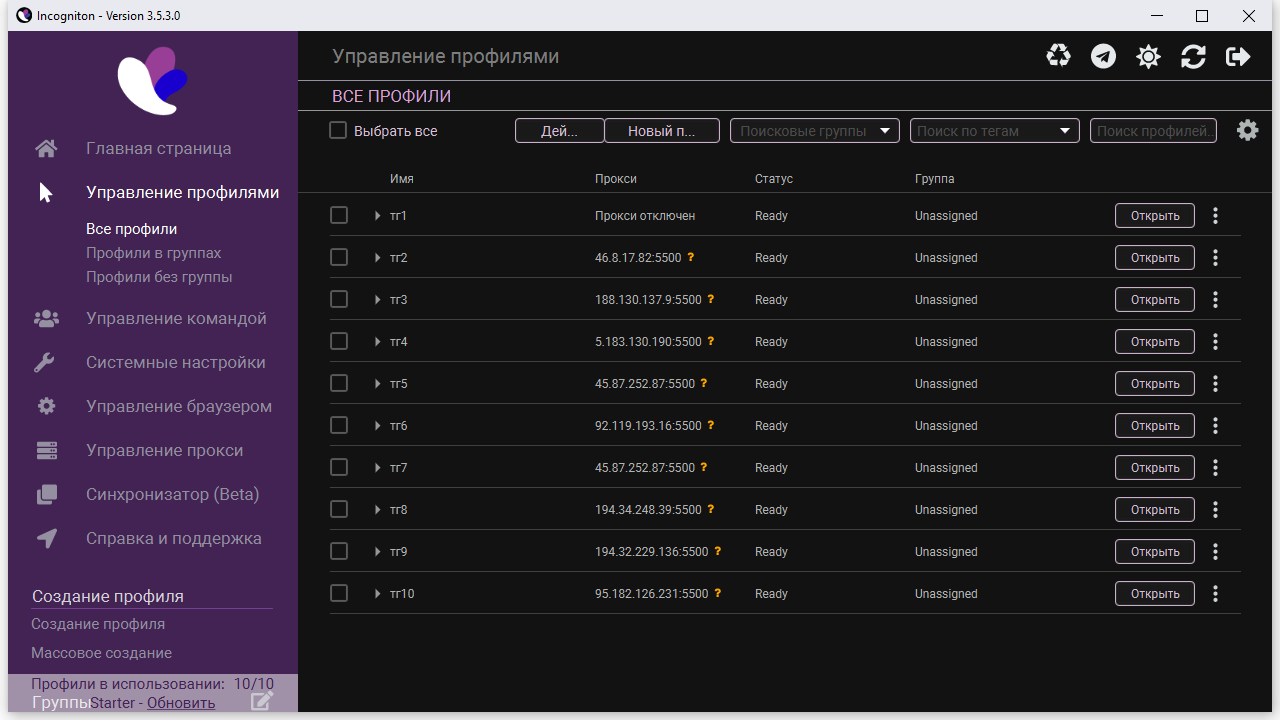Click the logout icon in header
Viewport: 1280px width, 720px height.
coord(1238,57)
